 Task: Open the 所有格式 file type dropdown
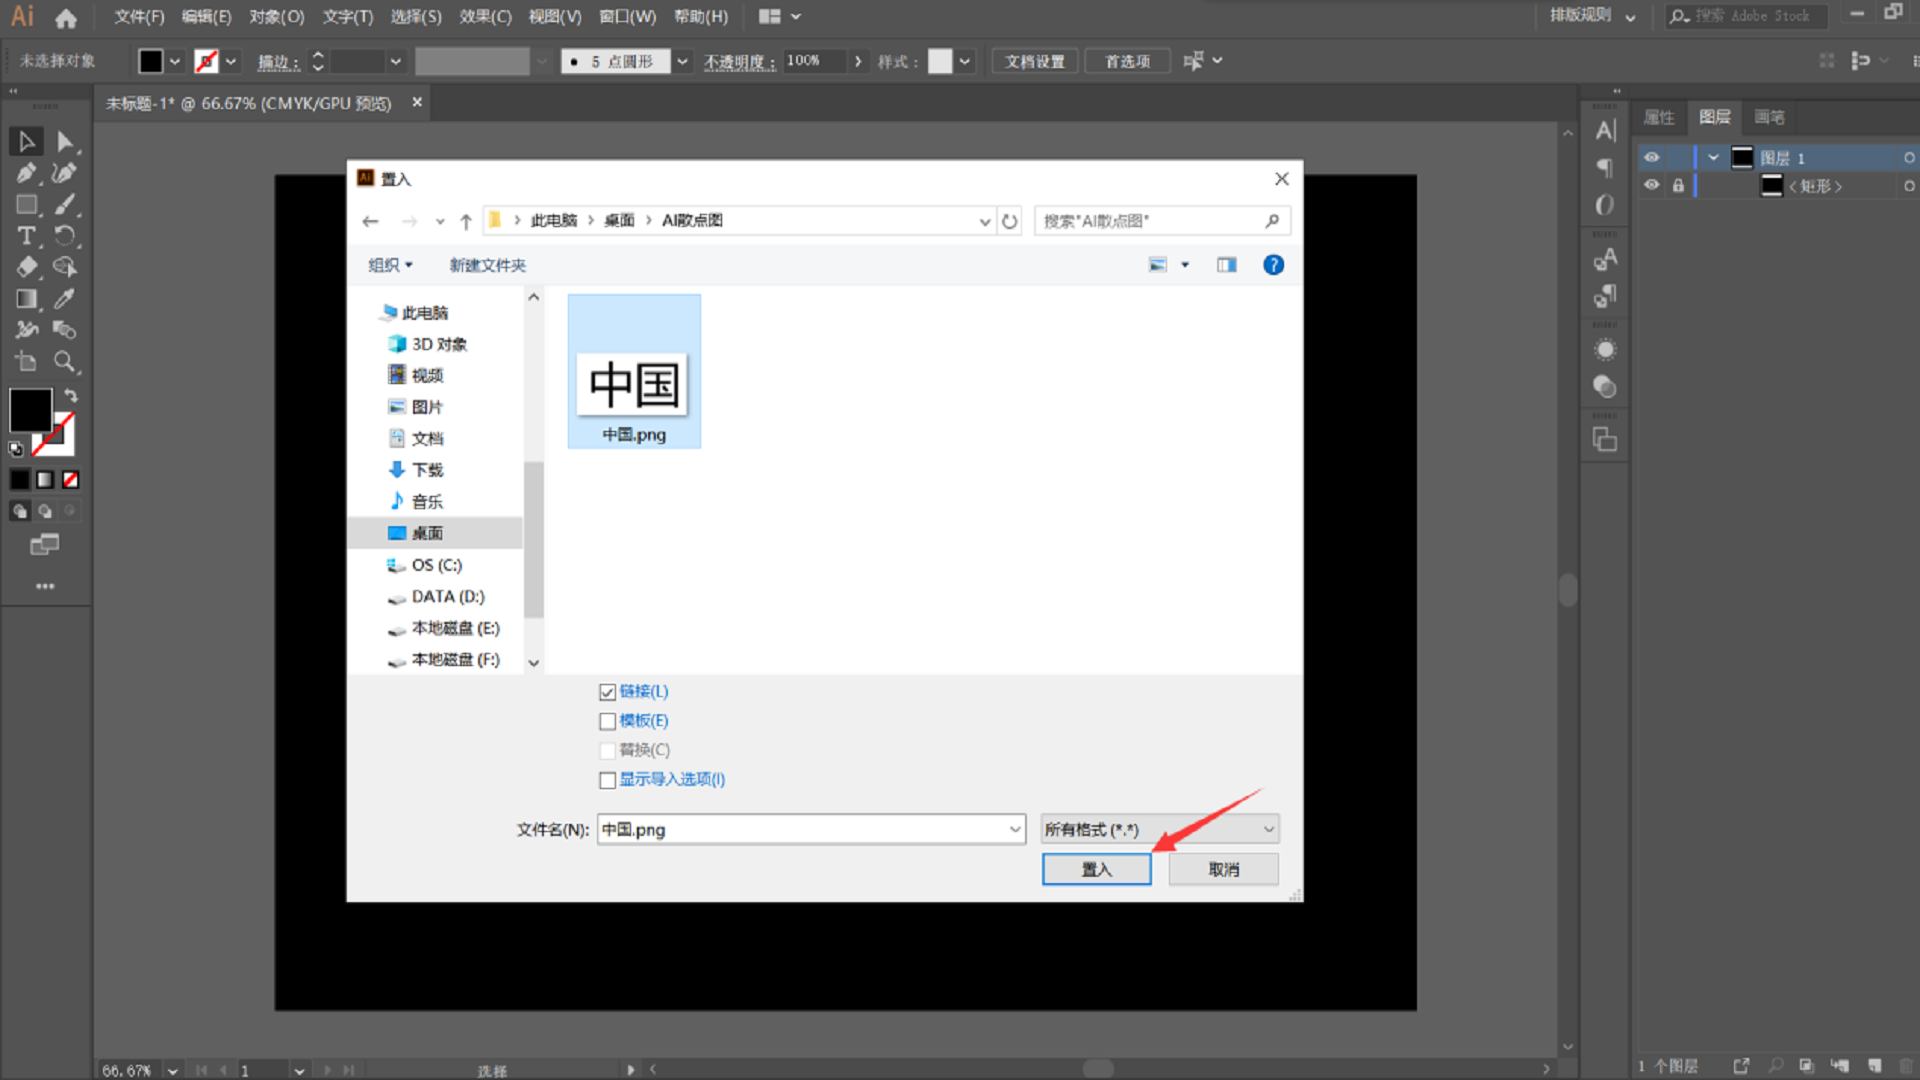click(1159, 829)
